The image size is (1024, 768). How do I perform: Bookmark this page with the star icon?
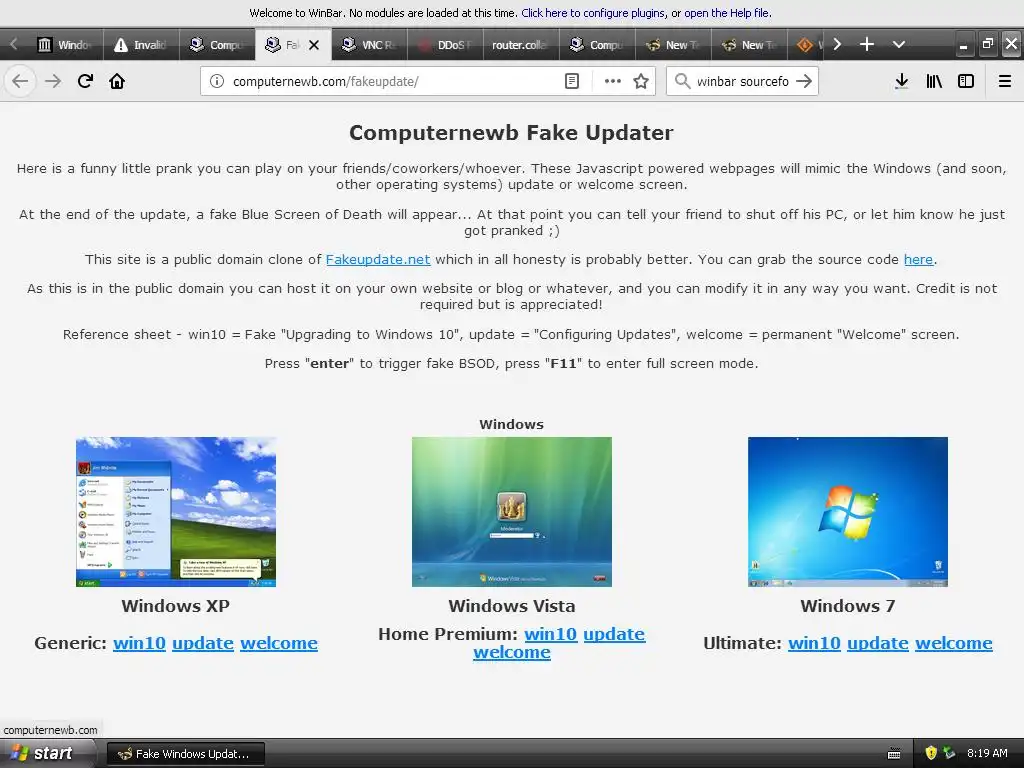pos(641,81)
